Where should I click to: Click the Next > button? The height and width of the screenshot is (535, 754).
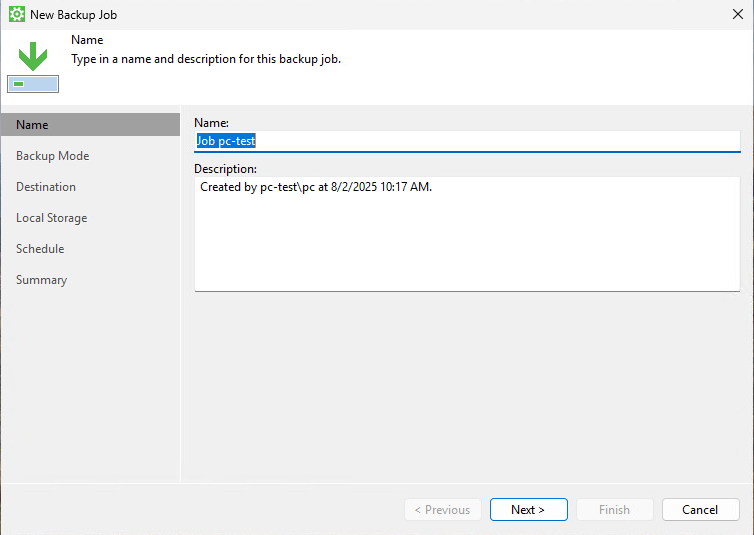[x=528, y=510]
